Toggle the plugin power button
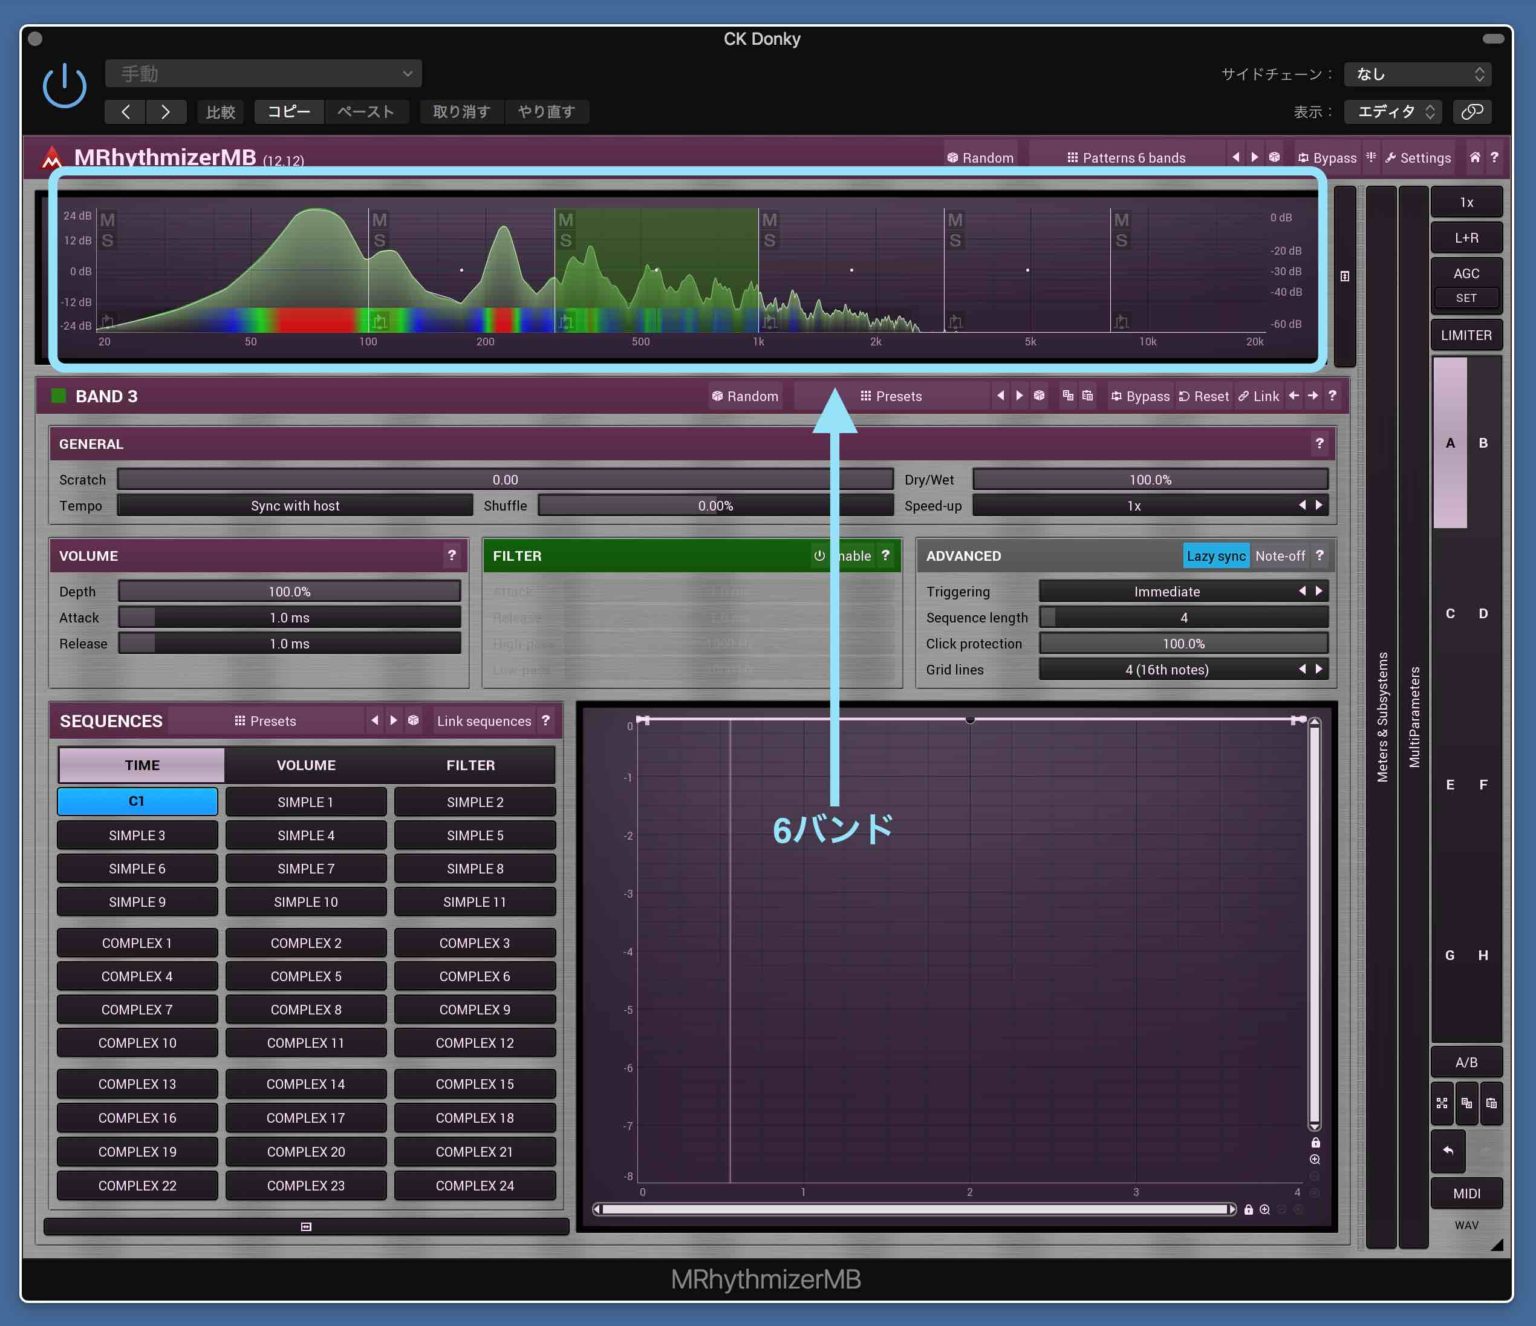This screenshot has width=1536, height=1326. click(x=64, y=86)
